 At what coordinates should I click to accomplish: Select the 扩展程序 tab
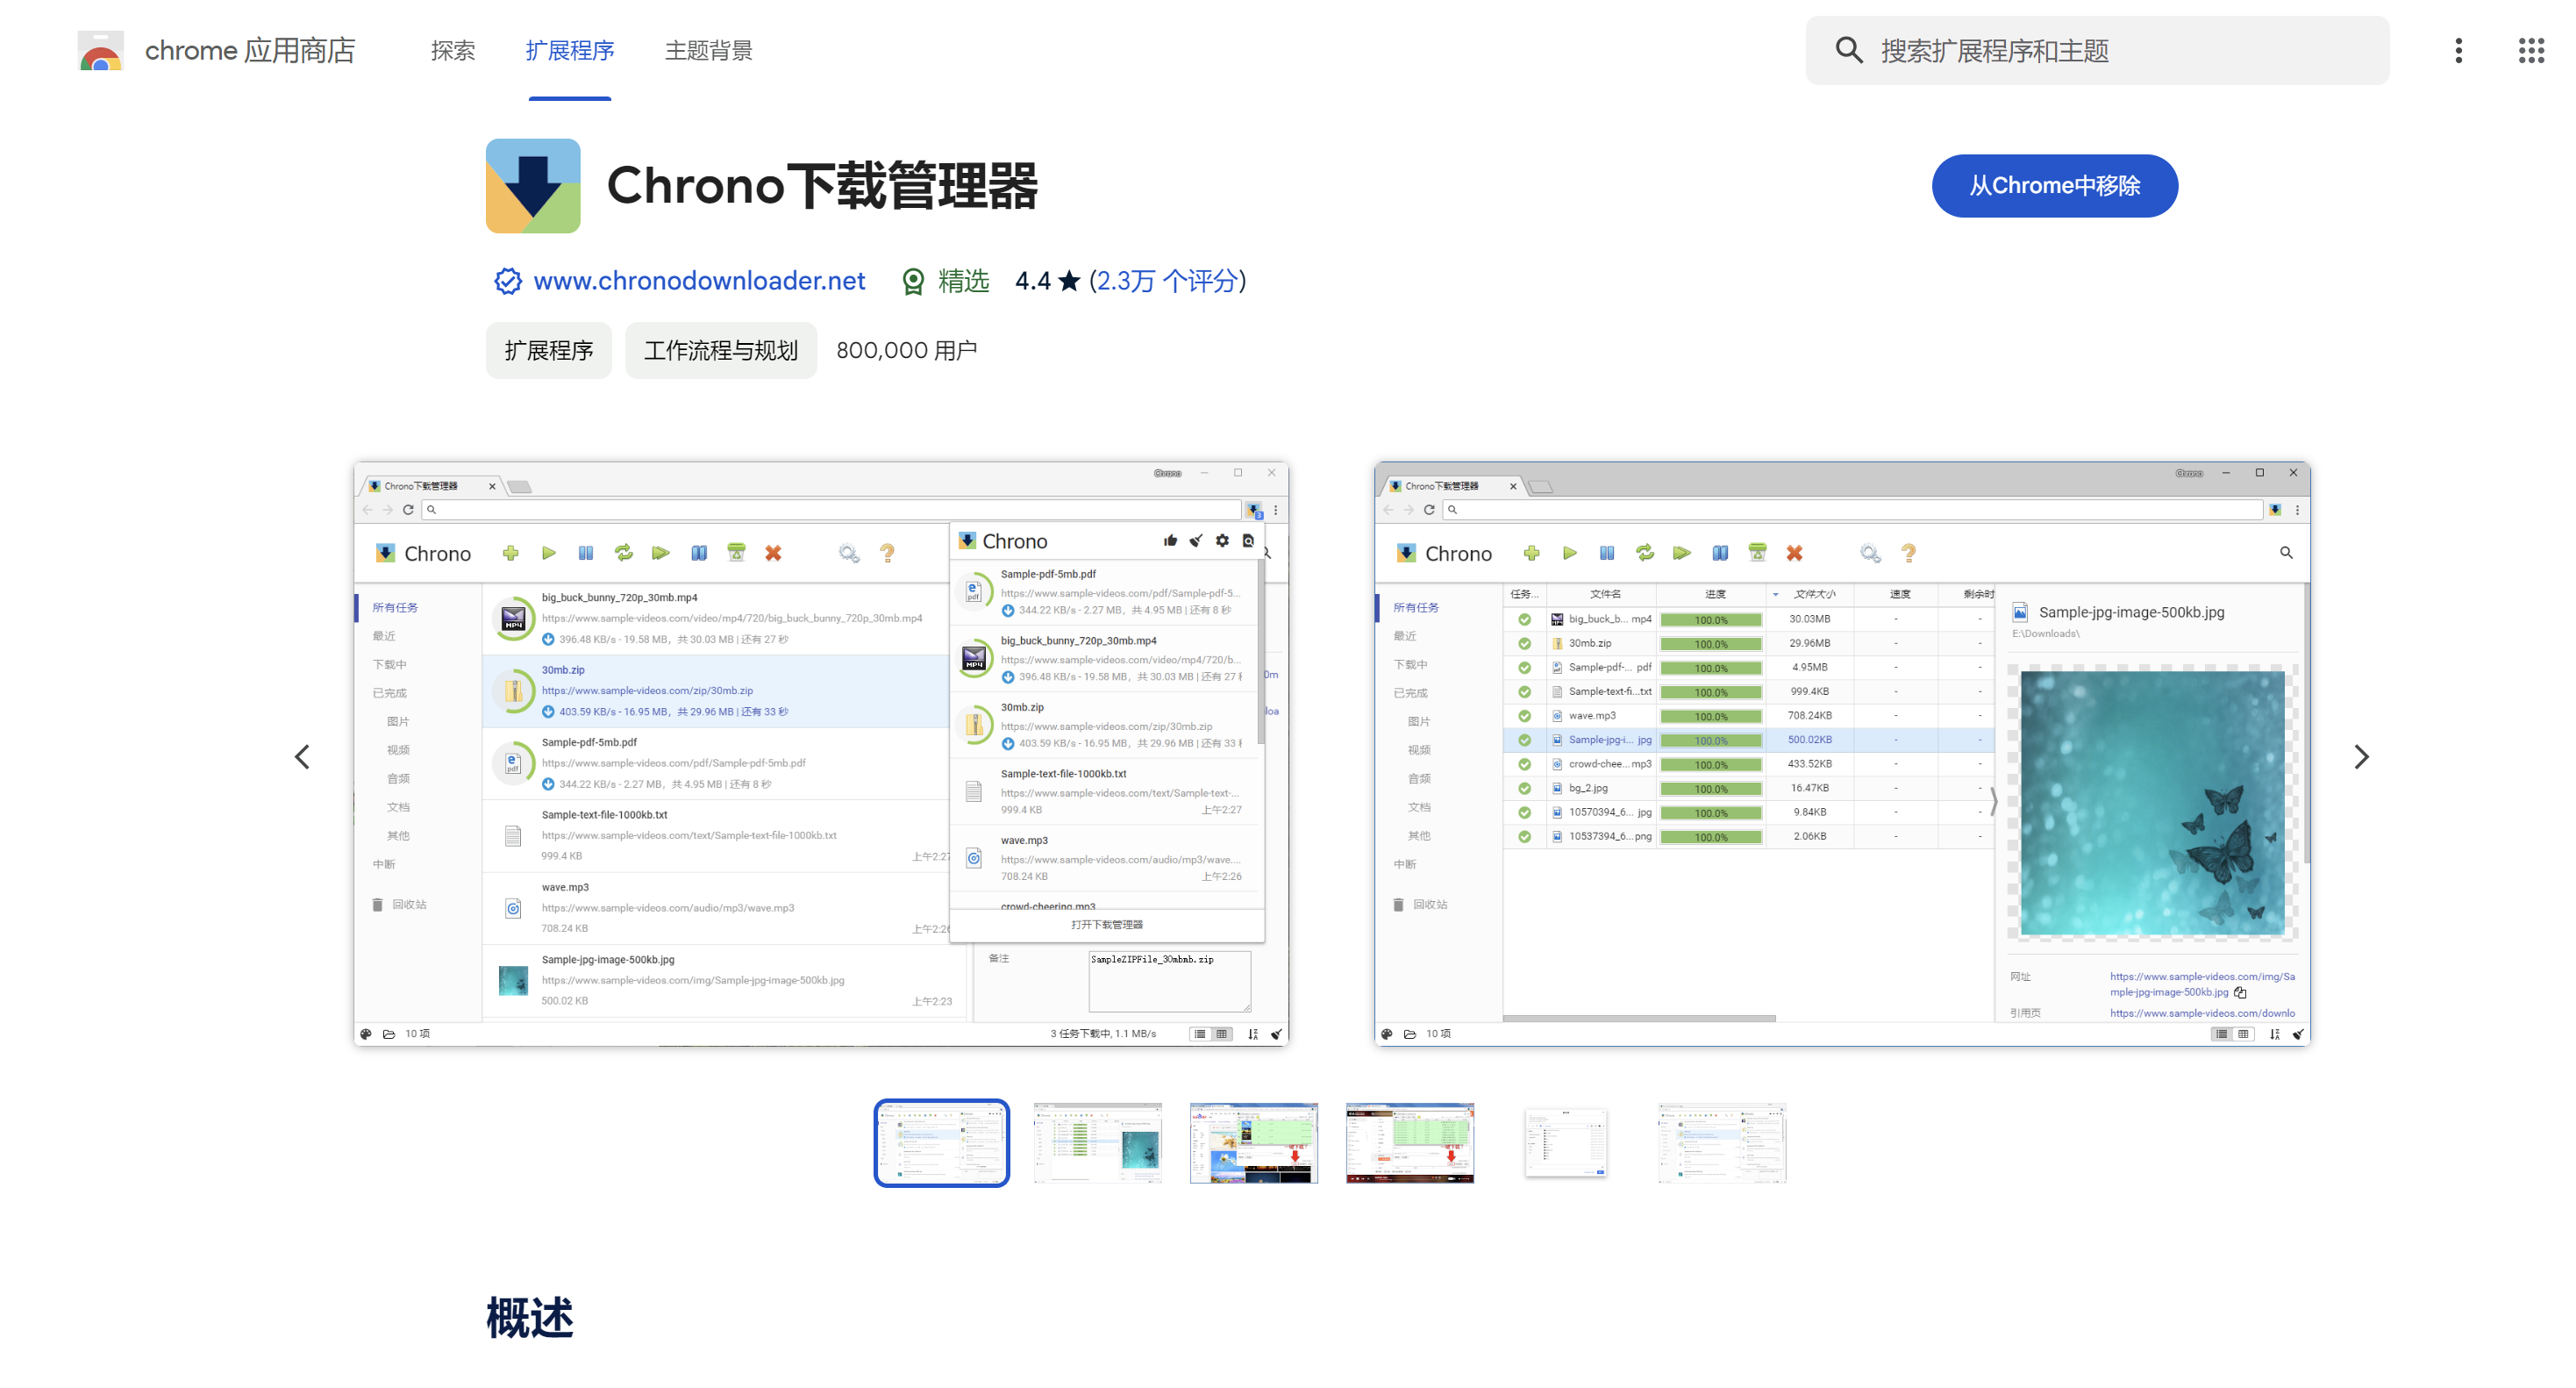click(569, 50)
